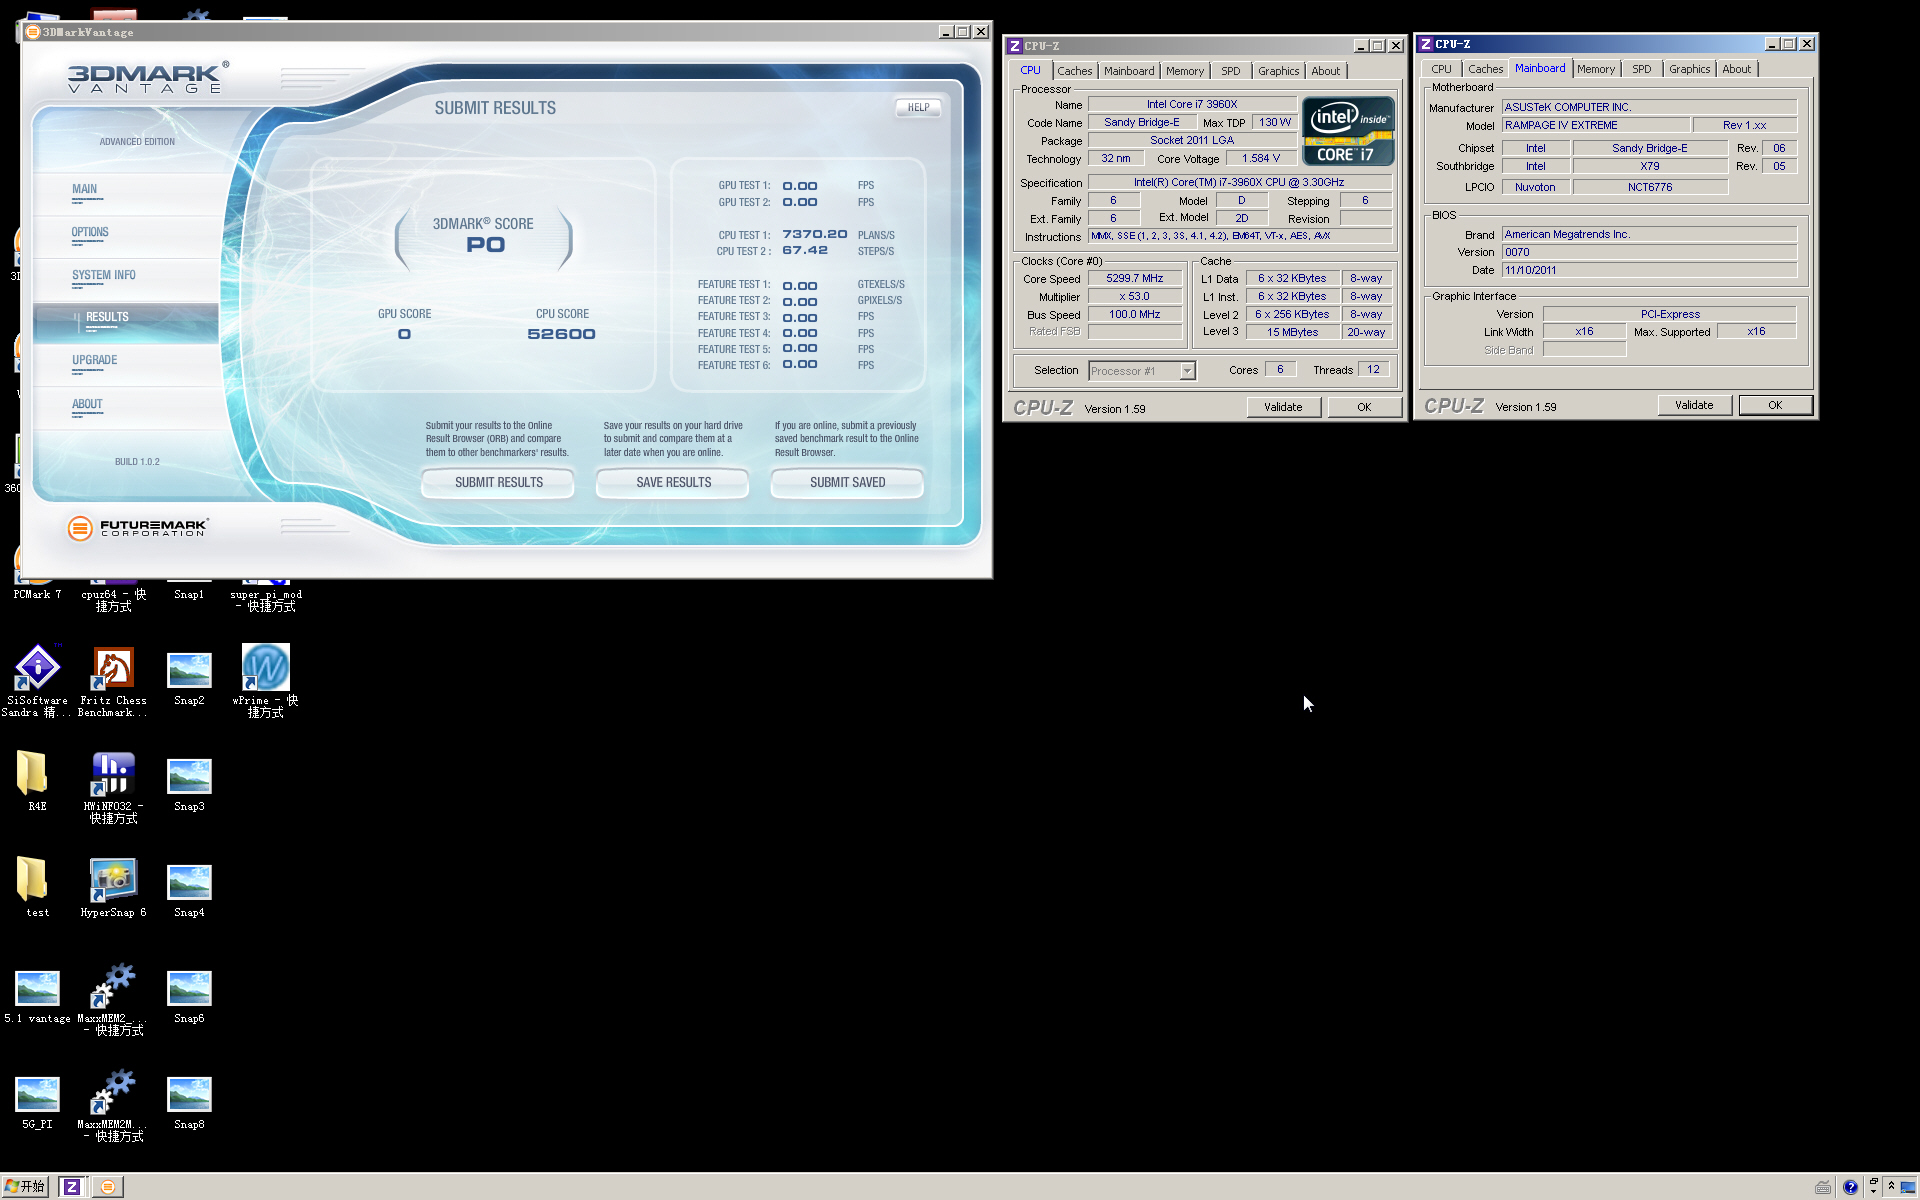Select the Snap8 image file
The height and width of the screenshot is (1200, 1920).
(x=189, y=1104)
